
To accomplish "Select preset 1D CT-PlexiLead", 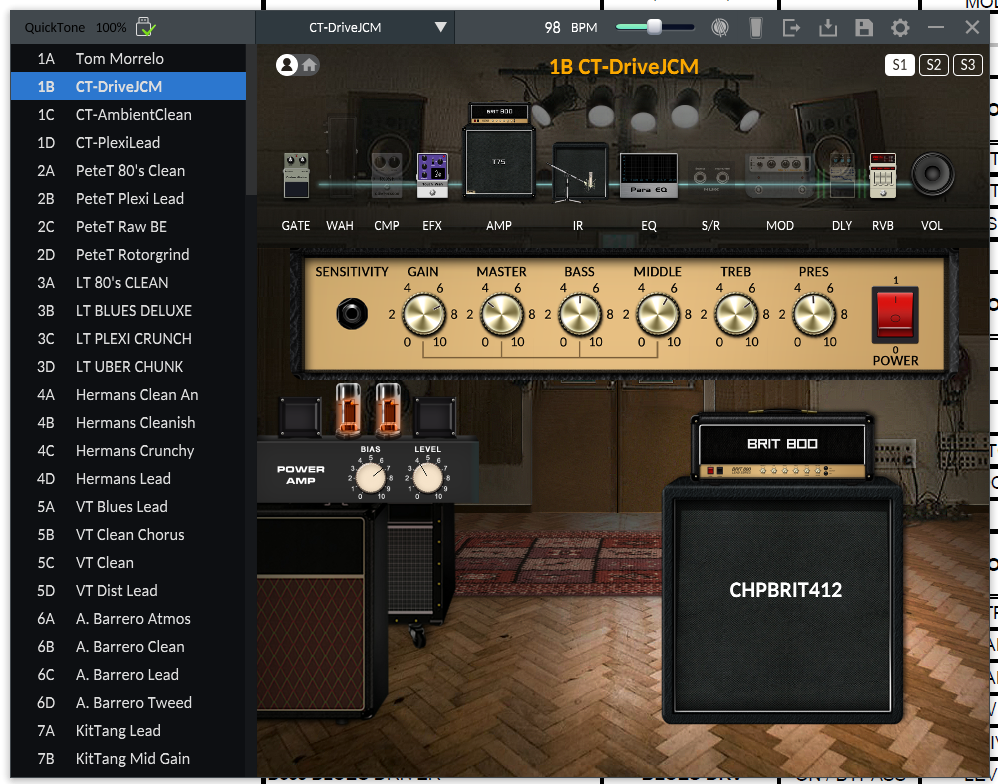I will pos(128,143).
